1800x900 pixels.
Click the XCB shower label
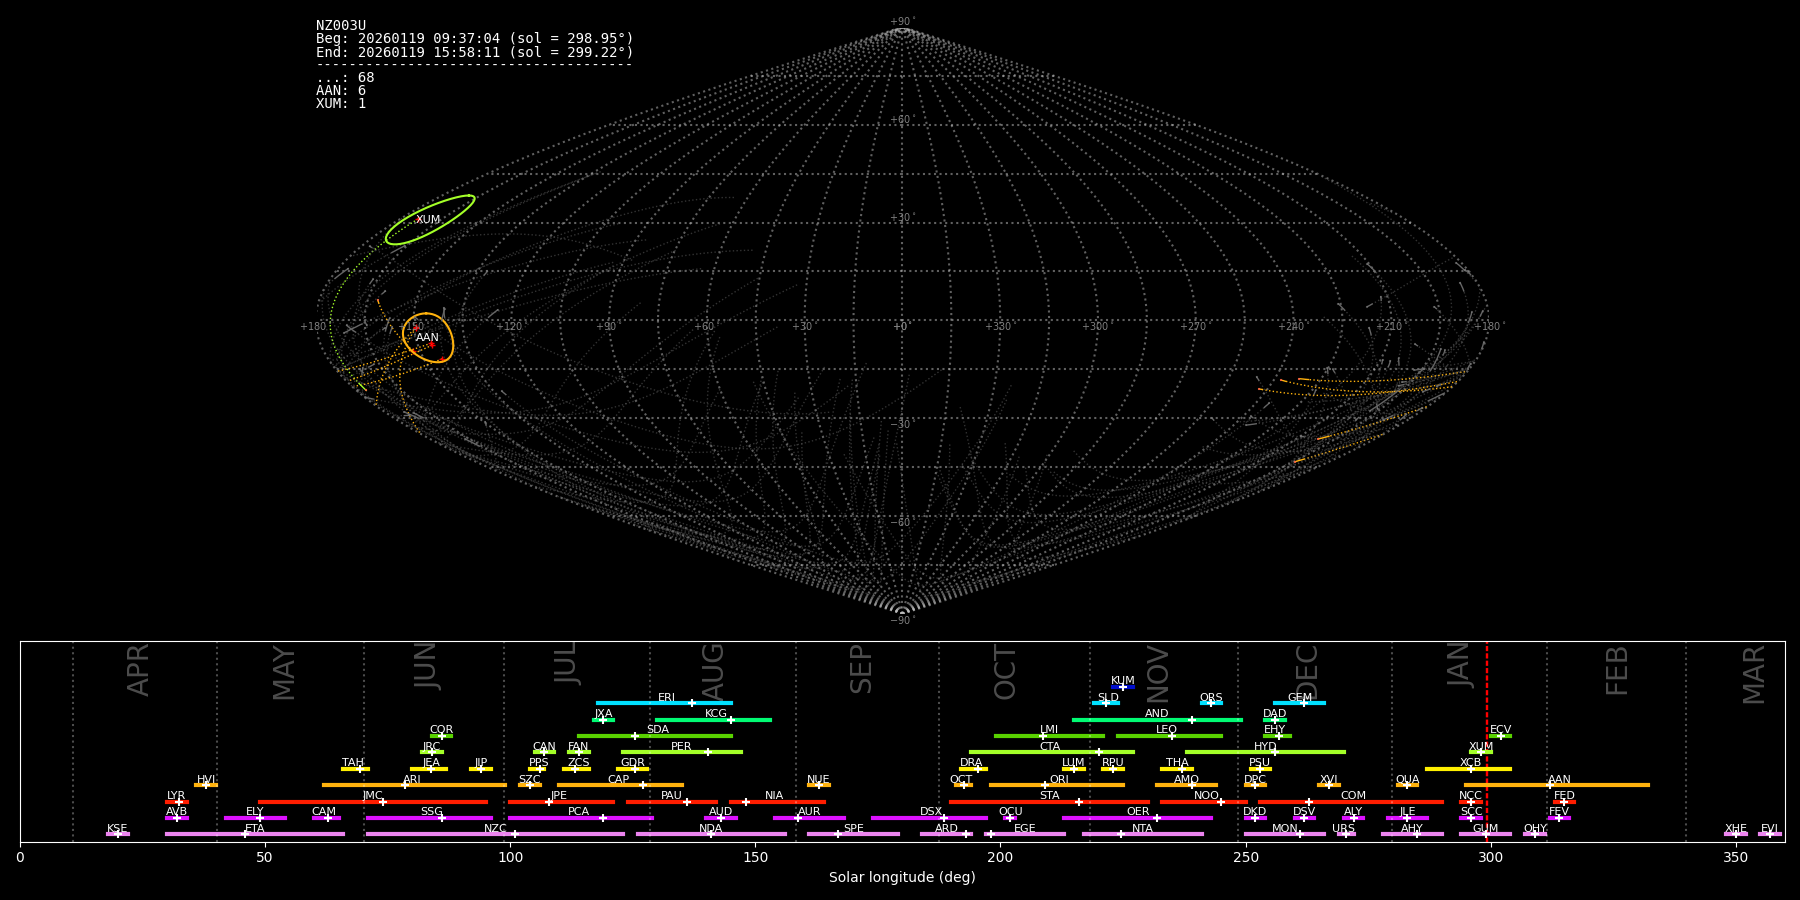(x=1471, y=763)
